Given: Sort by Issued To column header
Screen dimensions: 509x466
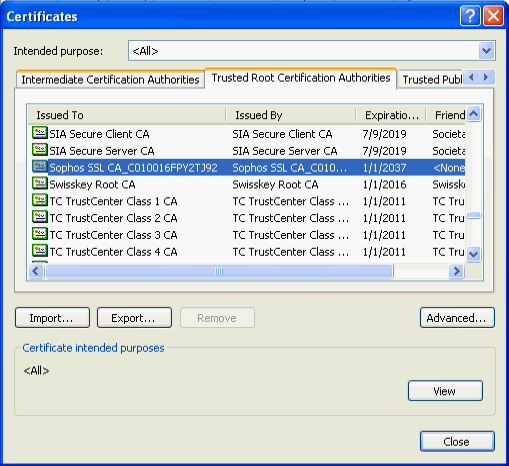Looking at the screenshot, I should 127,115.
